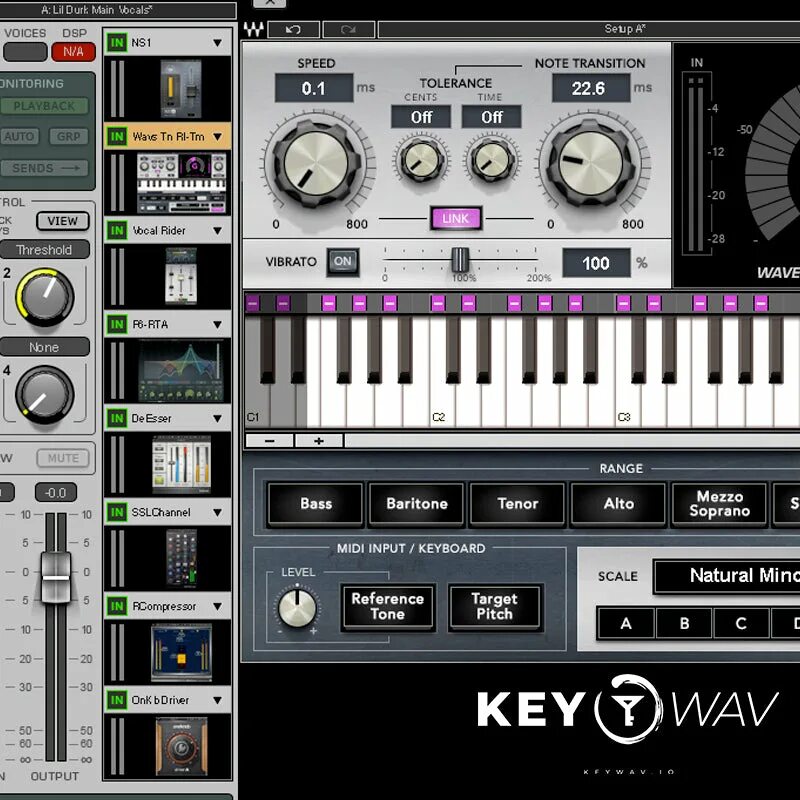
Task: Click the Speed value field 0.1
Action: point(314,88)
